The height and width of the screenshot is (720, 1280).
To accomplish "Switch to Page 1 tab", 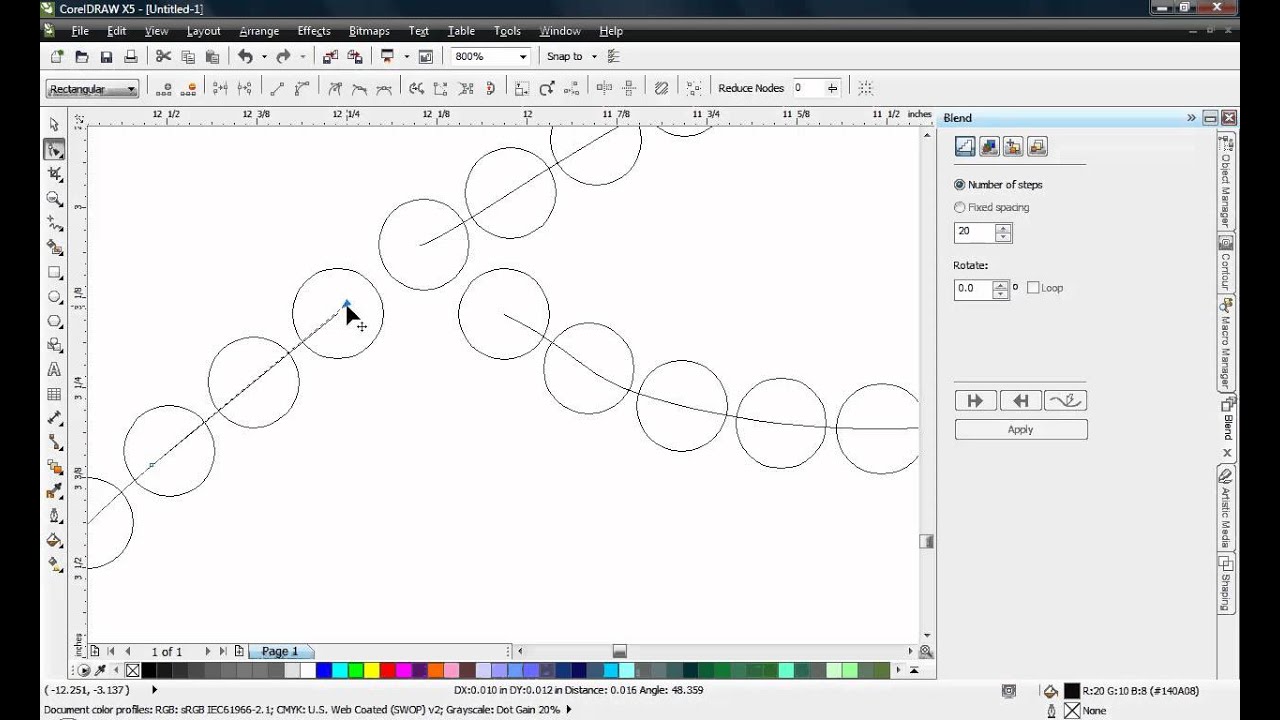I will (x=280, y=652).
